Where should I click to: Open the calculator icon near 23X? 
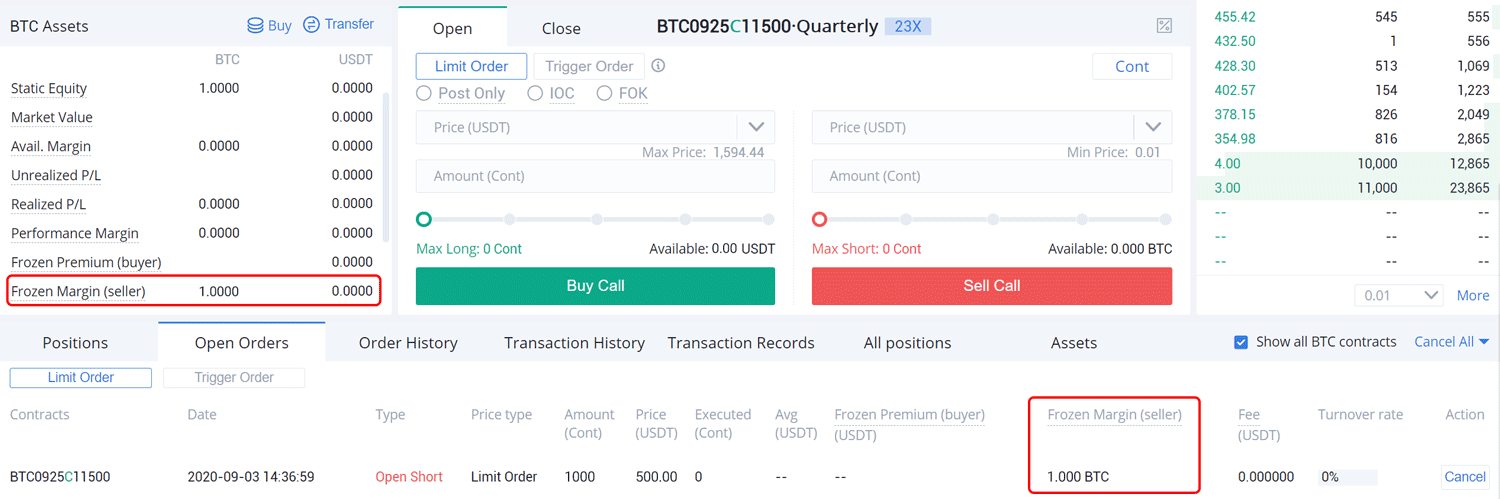(1164, 26)
